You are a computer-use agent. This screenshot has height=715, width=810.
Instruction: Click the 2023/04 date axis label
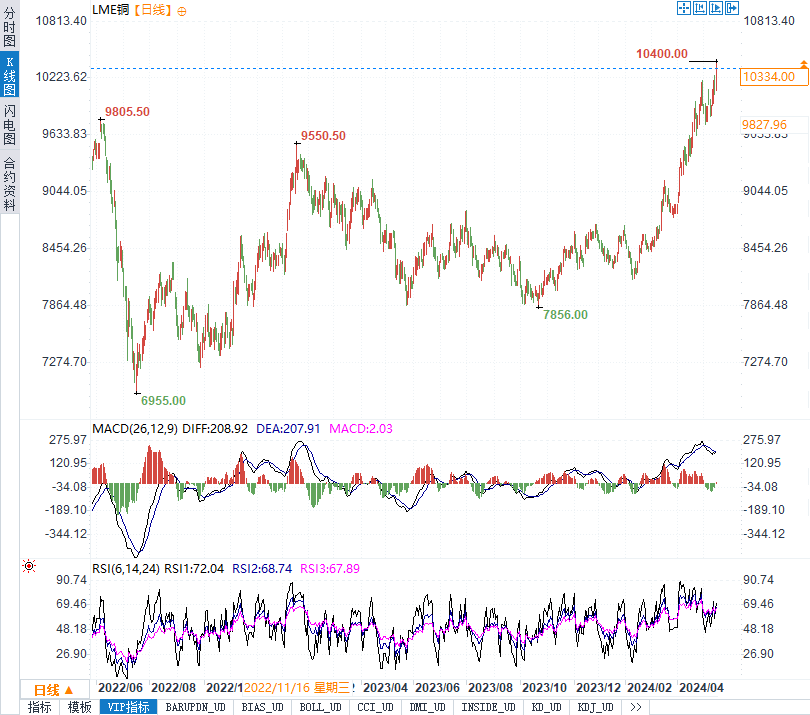[x=385, y=688]
